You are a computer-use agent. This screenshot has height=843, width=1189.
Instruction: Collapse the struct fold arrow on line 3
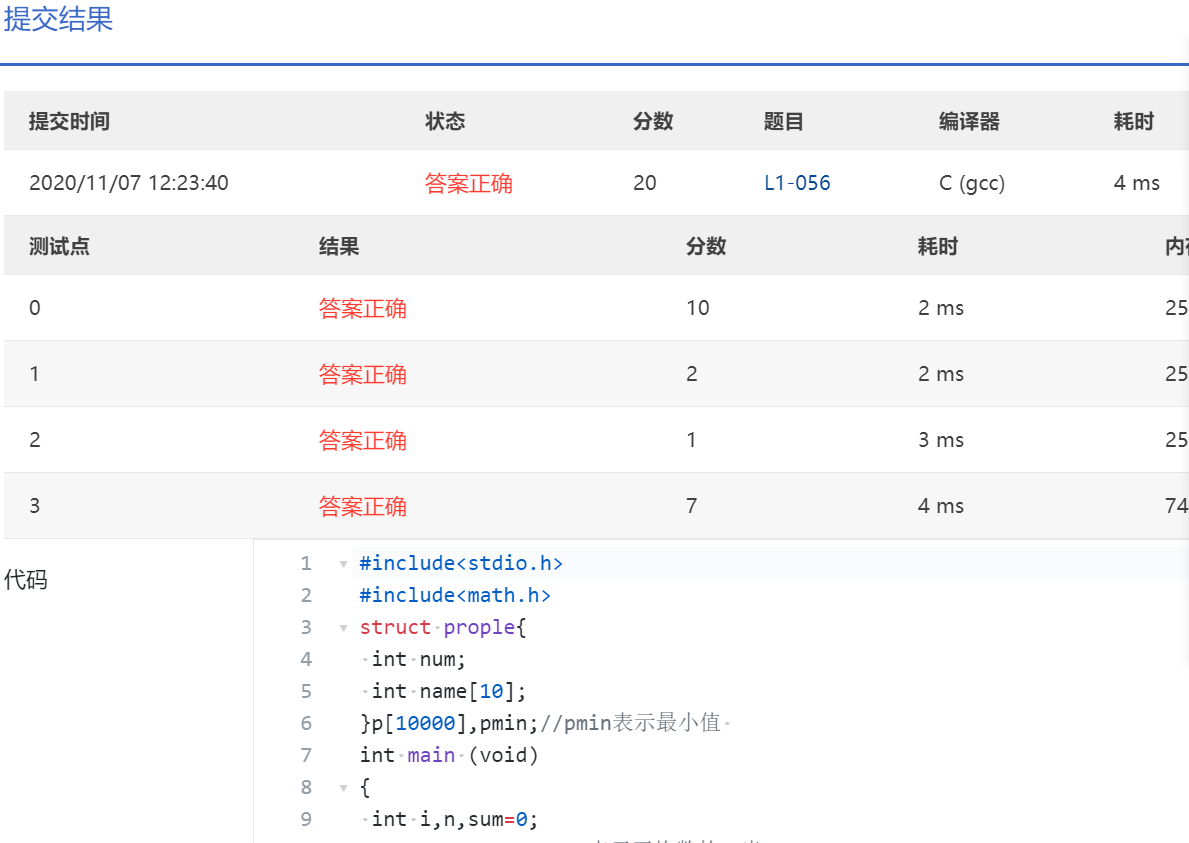point(343,628)
